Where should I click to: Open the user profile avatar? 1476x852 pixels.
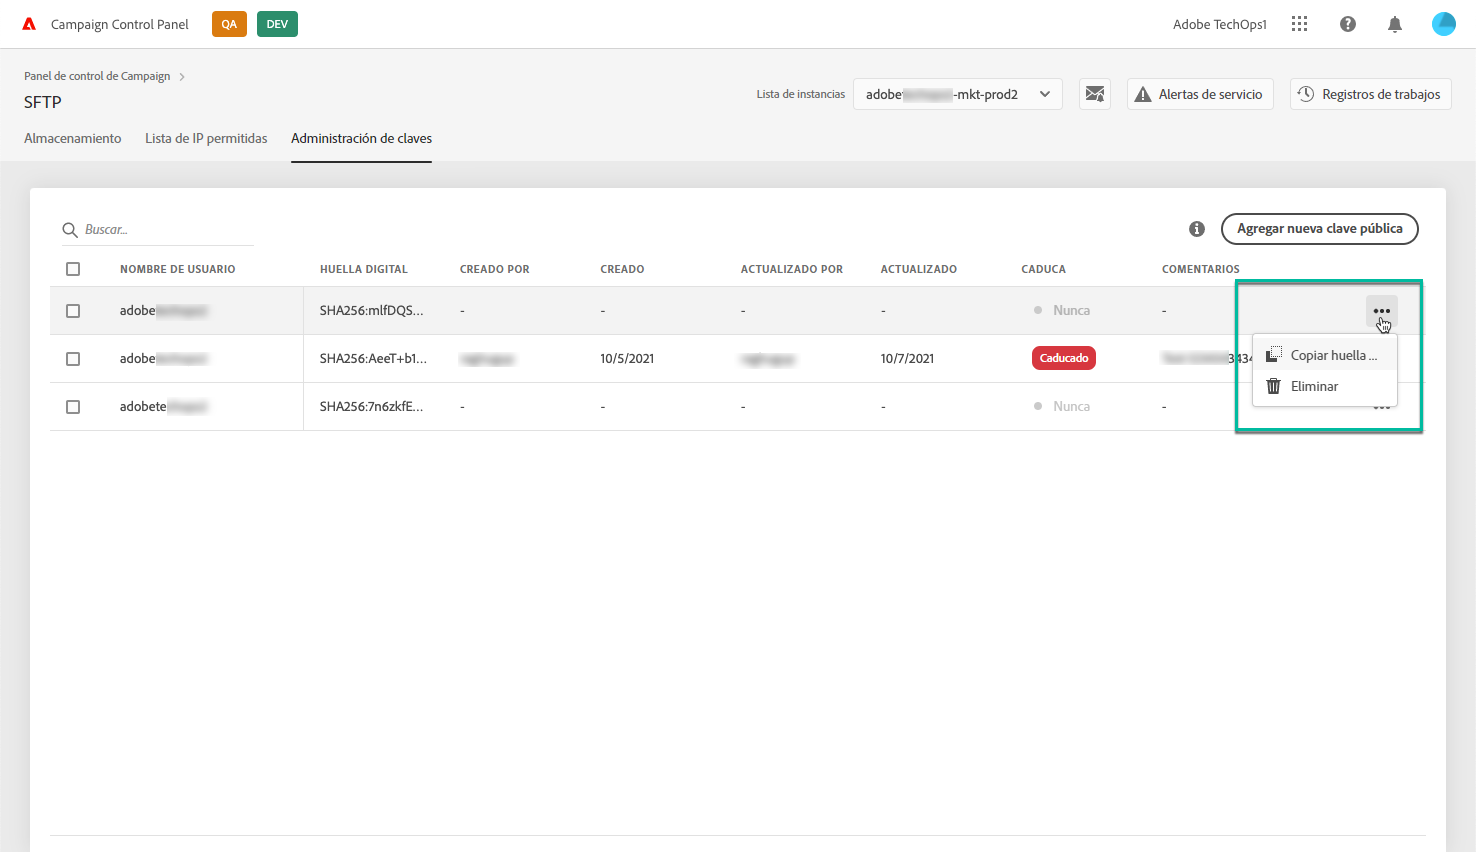pos(1444,24)
